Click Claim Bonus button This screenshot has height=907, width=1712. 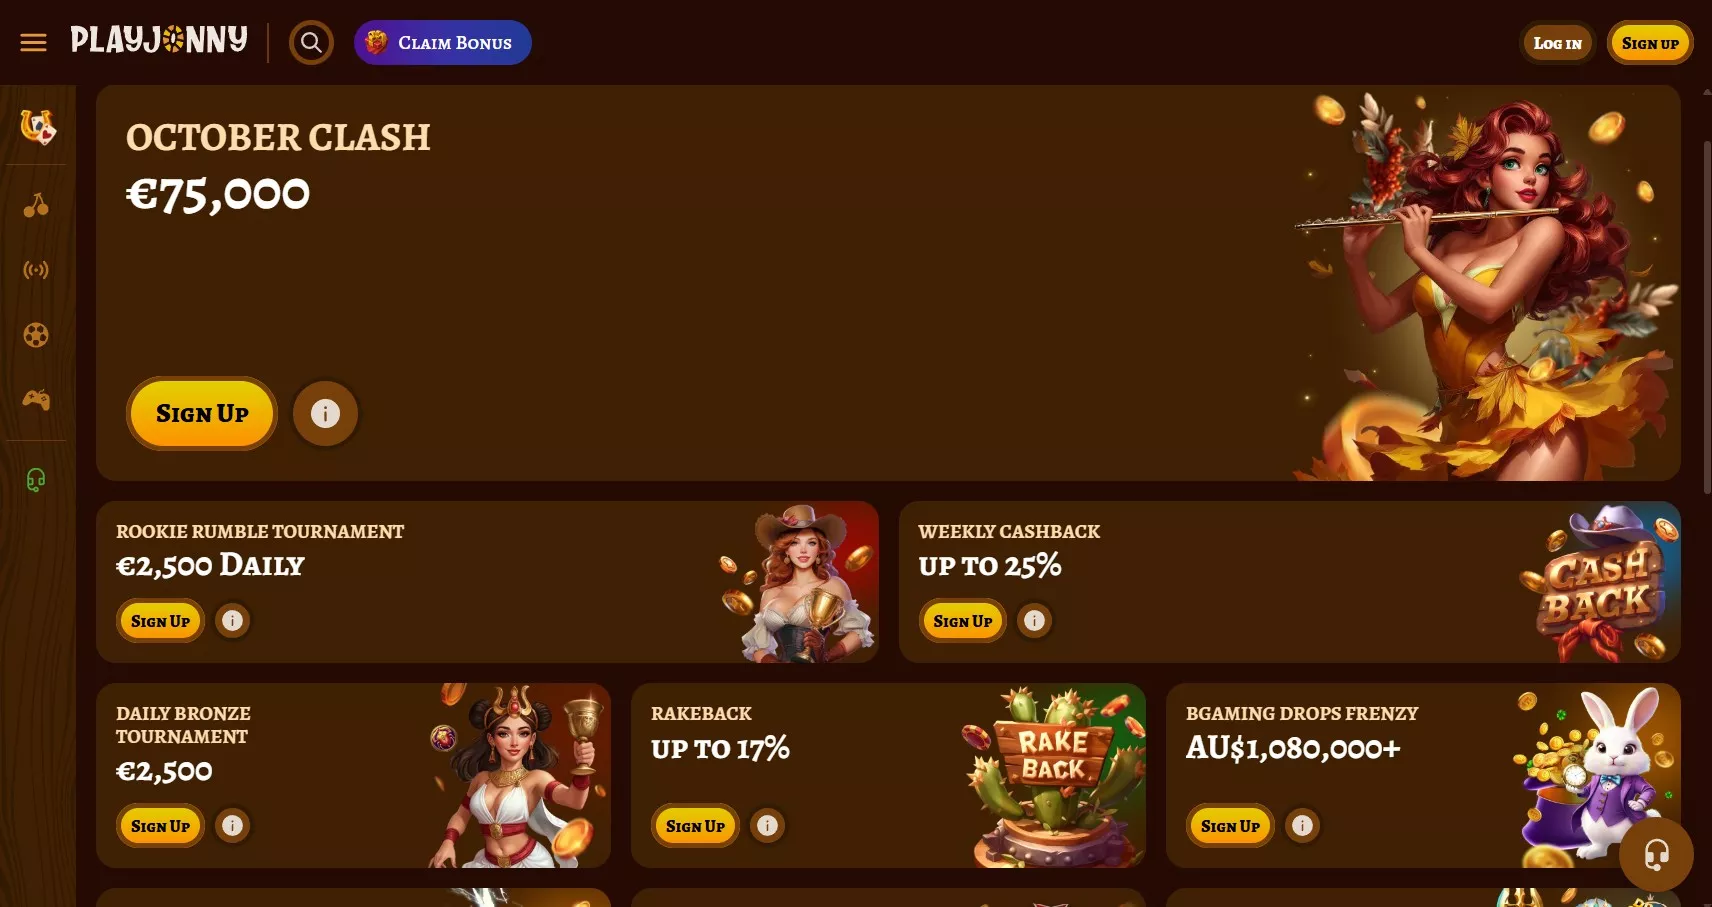(443, 43)
